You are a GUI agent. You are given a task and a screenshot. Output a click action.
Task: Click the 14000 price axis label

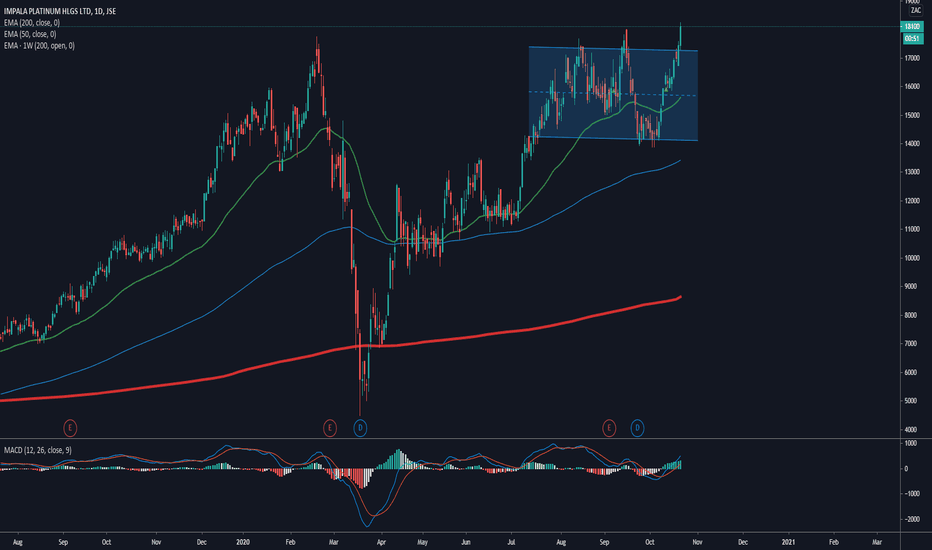(912, 144)
